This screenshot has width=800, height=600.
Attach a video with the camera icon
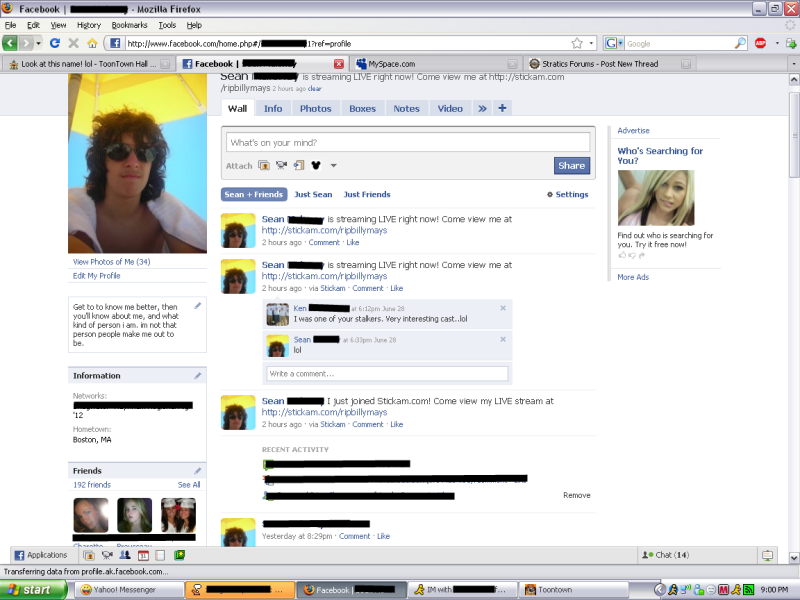coord(281,165)
